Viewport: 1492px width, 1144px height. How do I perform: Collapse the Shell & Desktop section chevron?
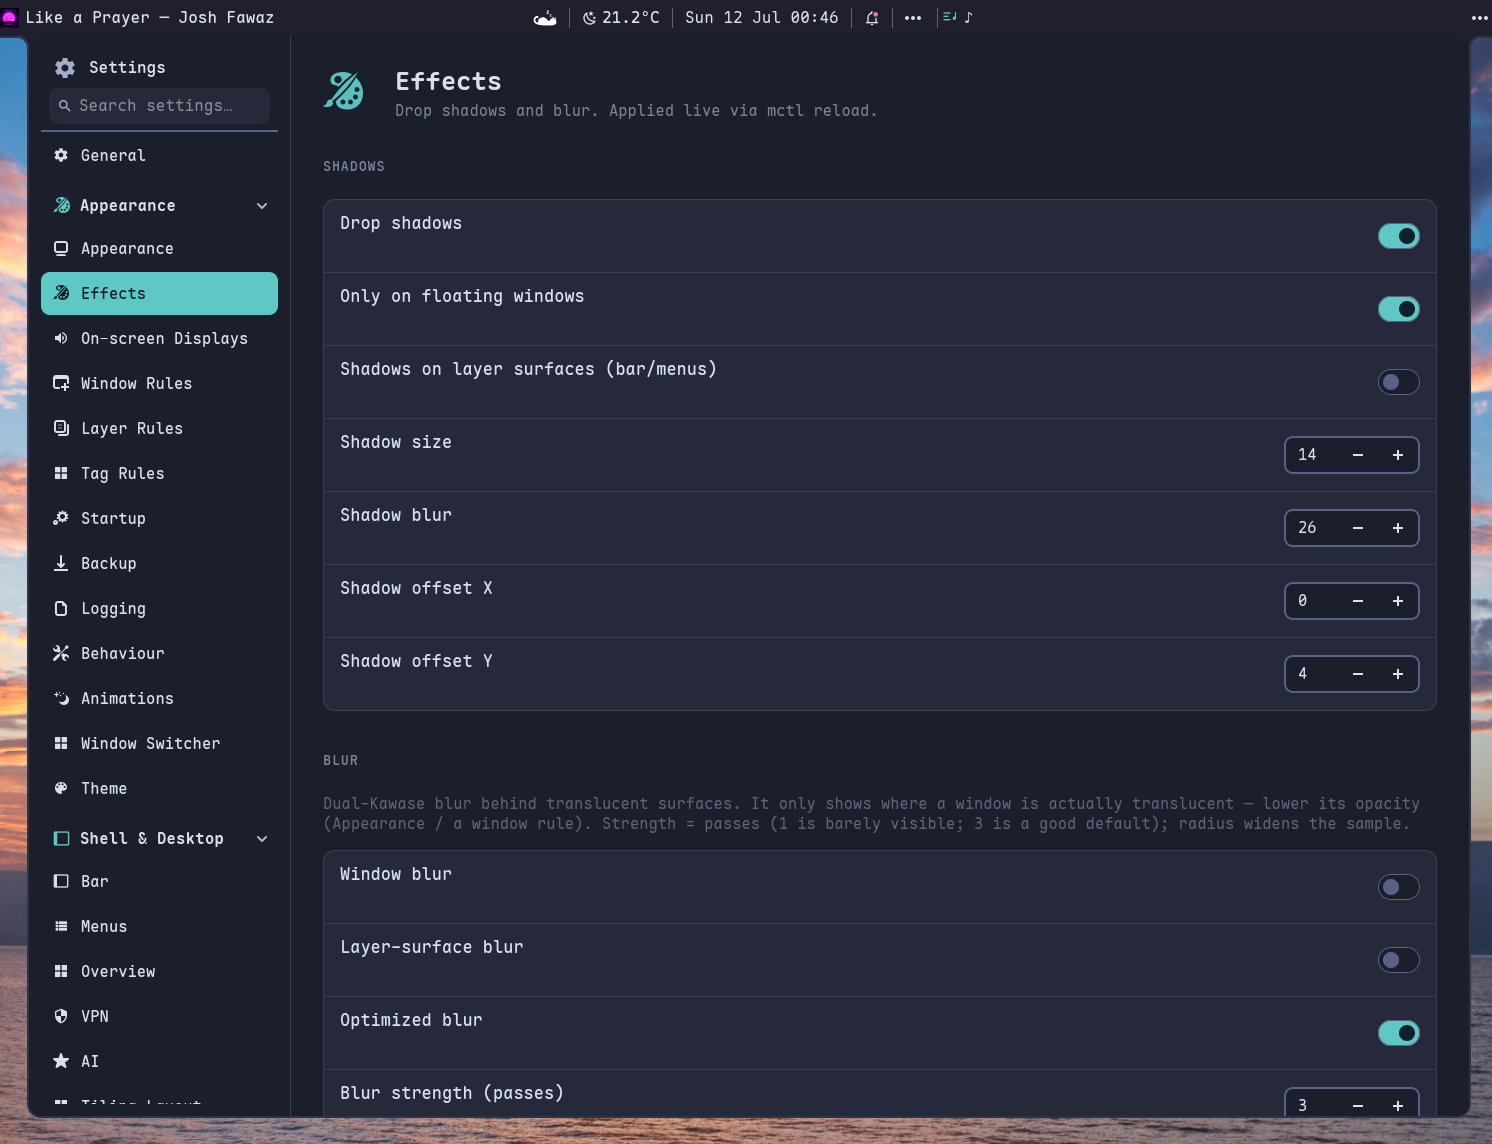262,839
